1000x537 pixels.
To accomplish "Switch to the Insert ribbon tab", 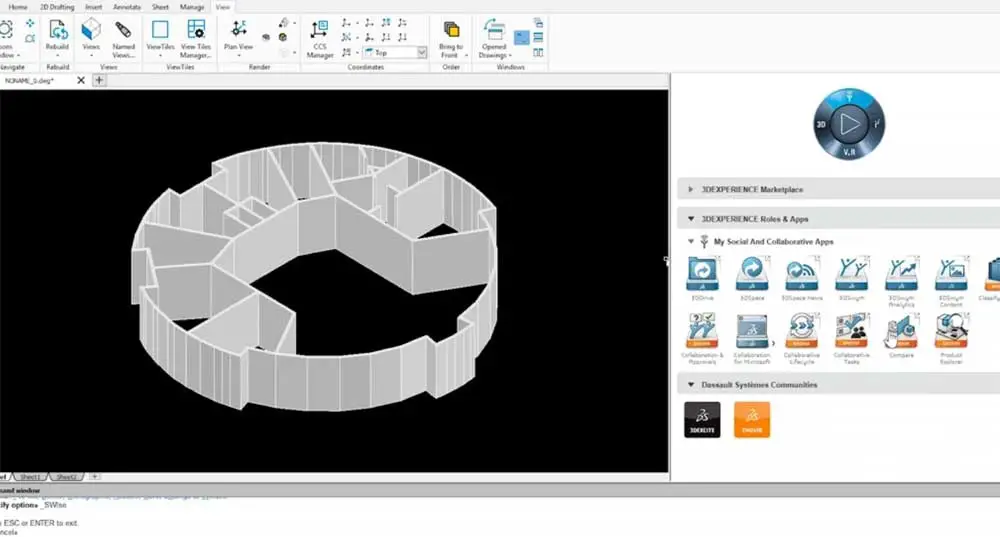I will point(94,7).
